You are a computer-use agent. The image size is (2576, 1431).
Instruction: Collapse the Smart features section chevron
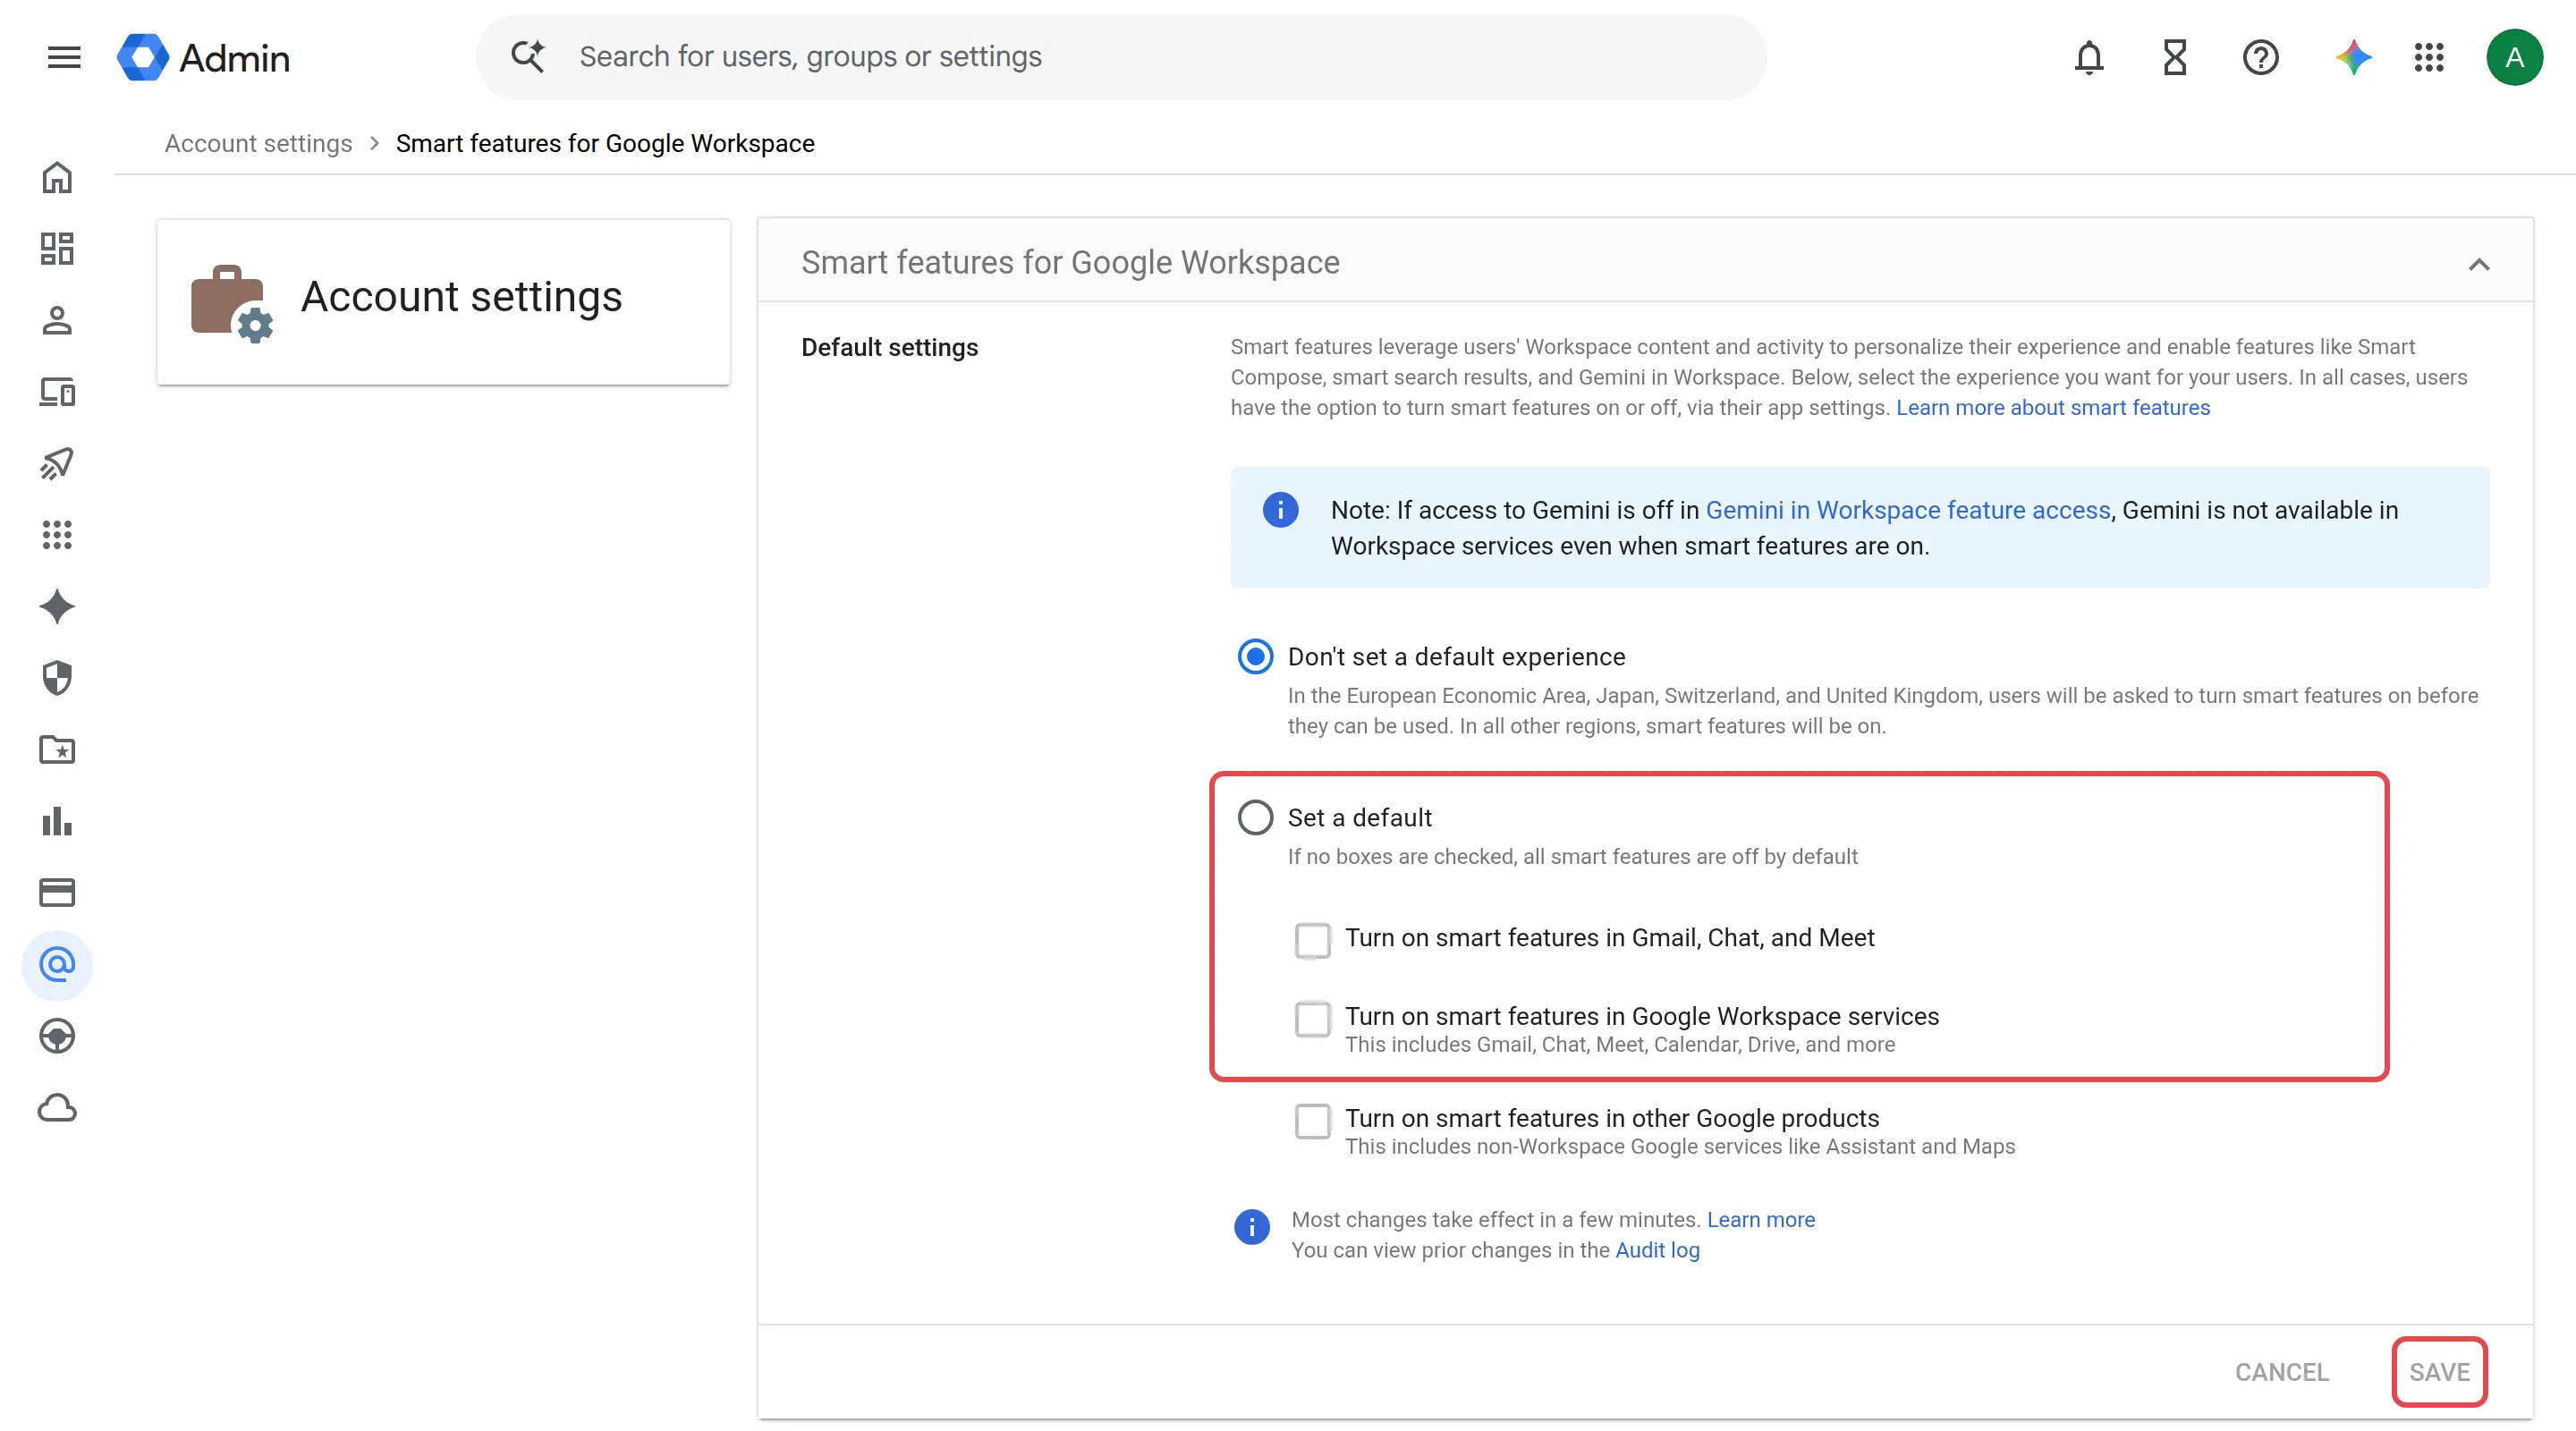[2478, 264]
